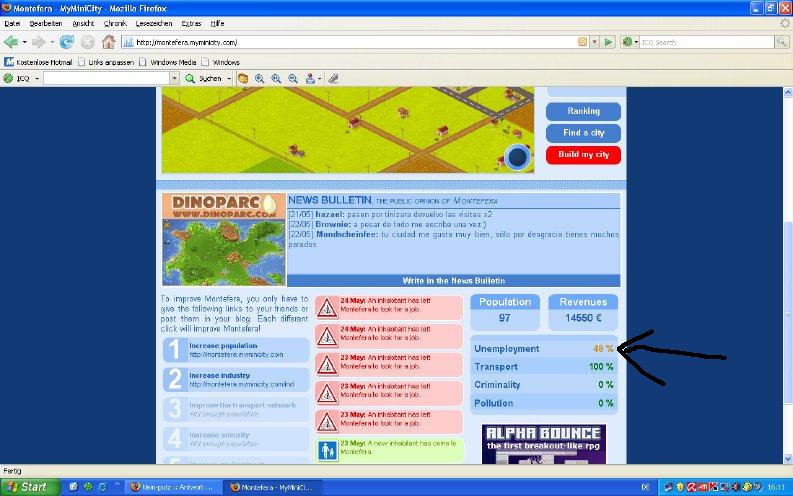Open the address bar history dropdown arrow

tap(594, 42)
